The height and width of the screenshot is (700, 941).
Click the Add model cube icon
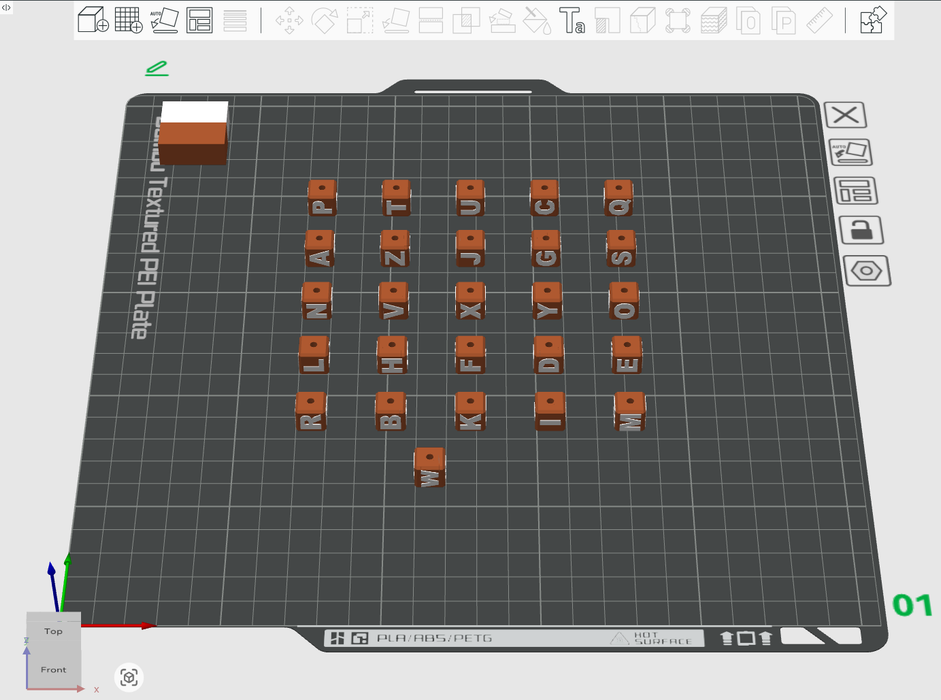click(93, 20)
